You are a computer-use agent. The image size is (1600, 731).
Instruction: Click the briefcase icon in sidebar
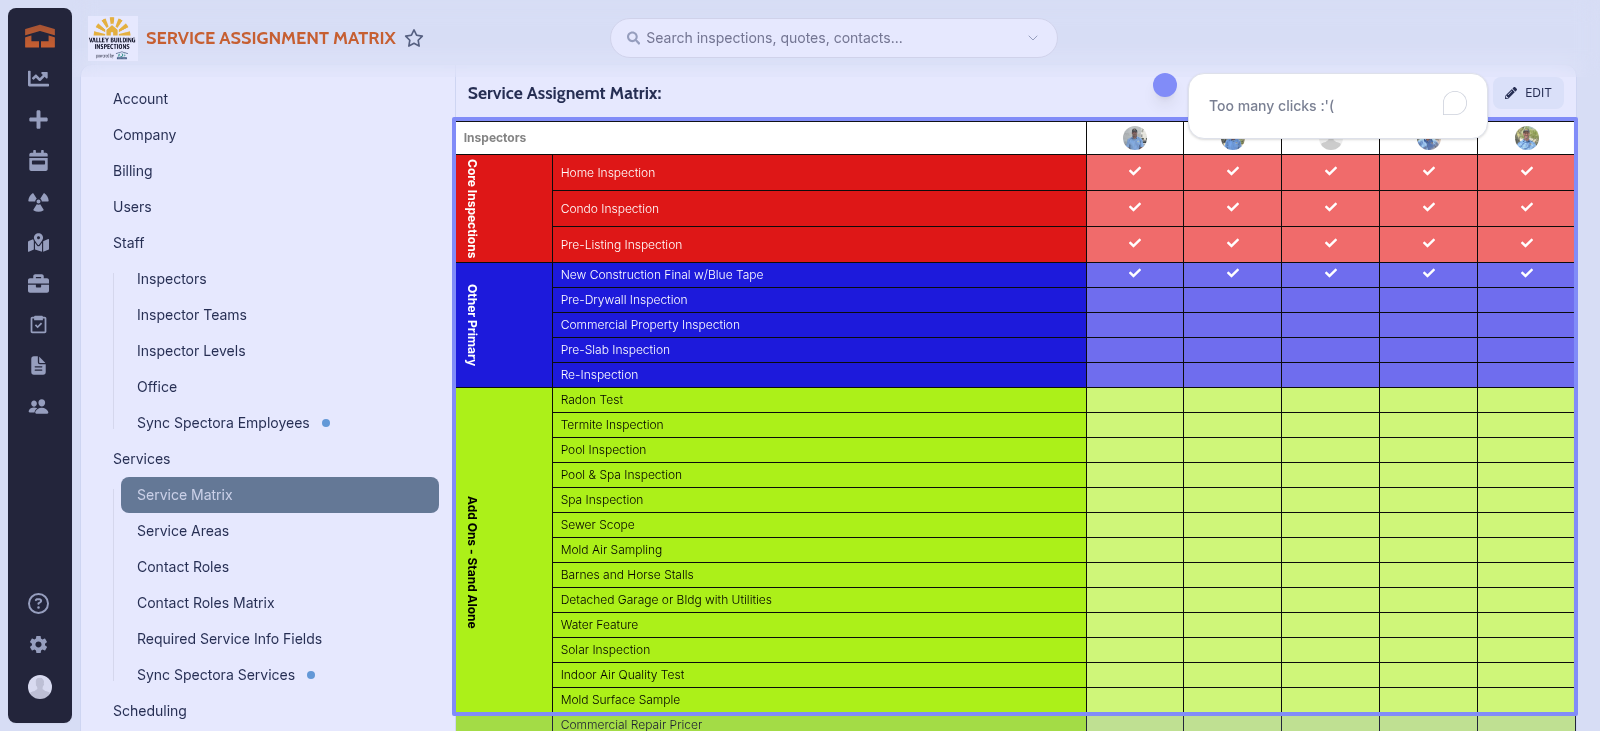pos(39,284)
